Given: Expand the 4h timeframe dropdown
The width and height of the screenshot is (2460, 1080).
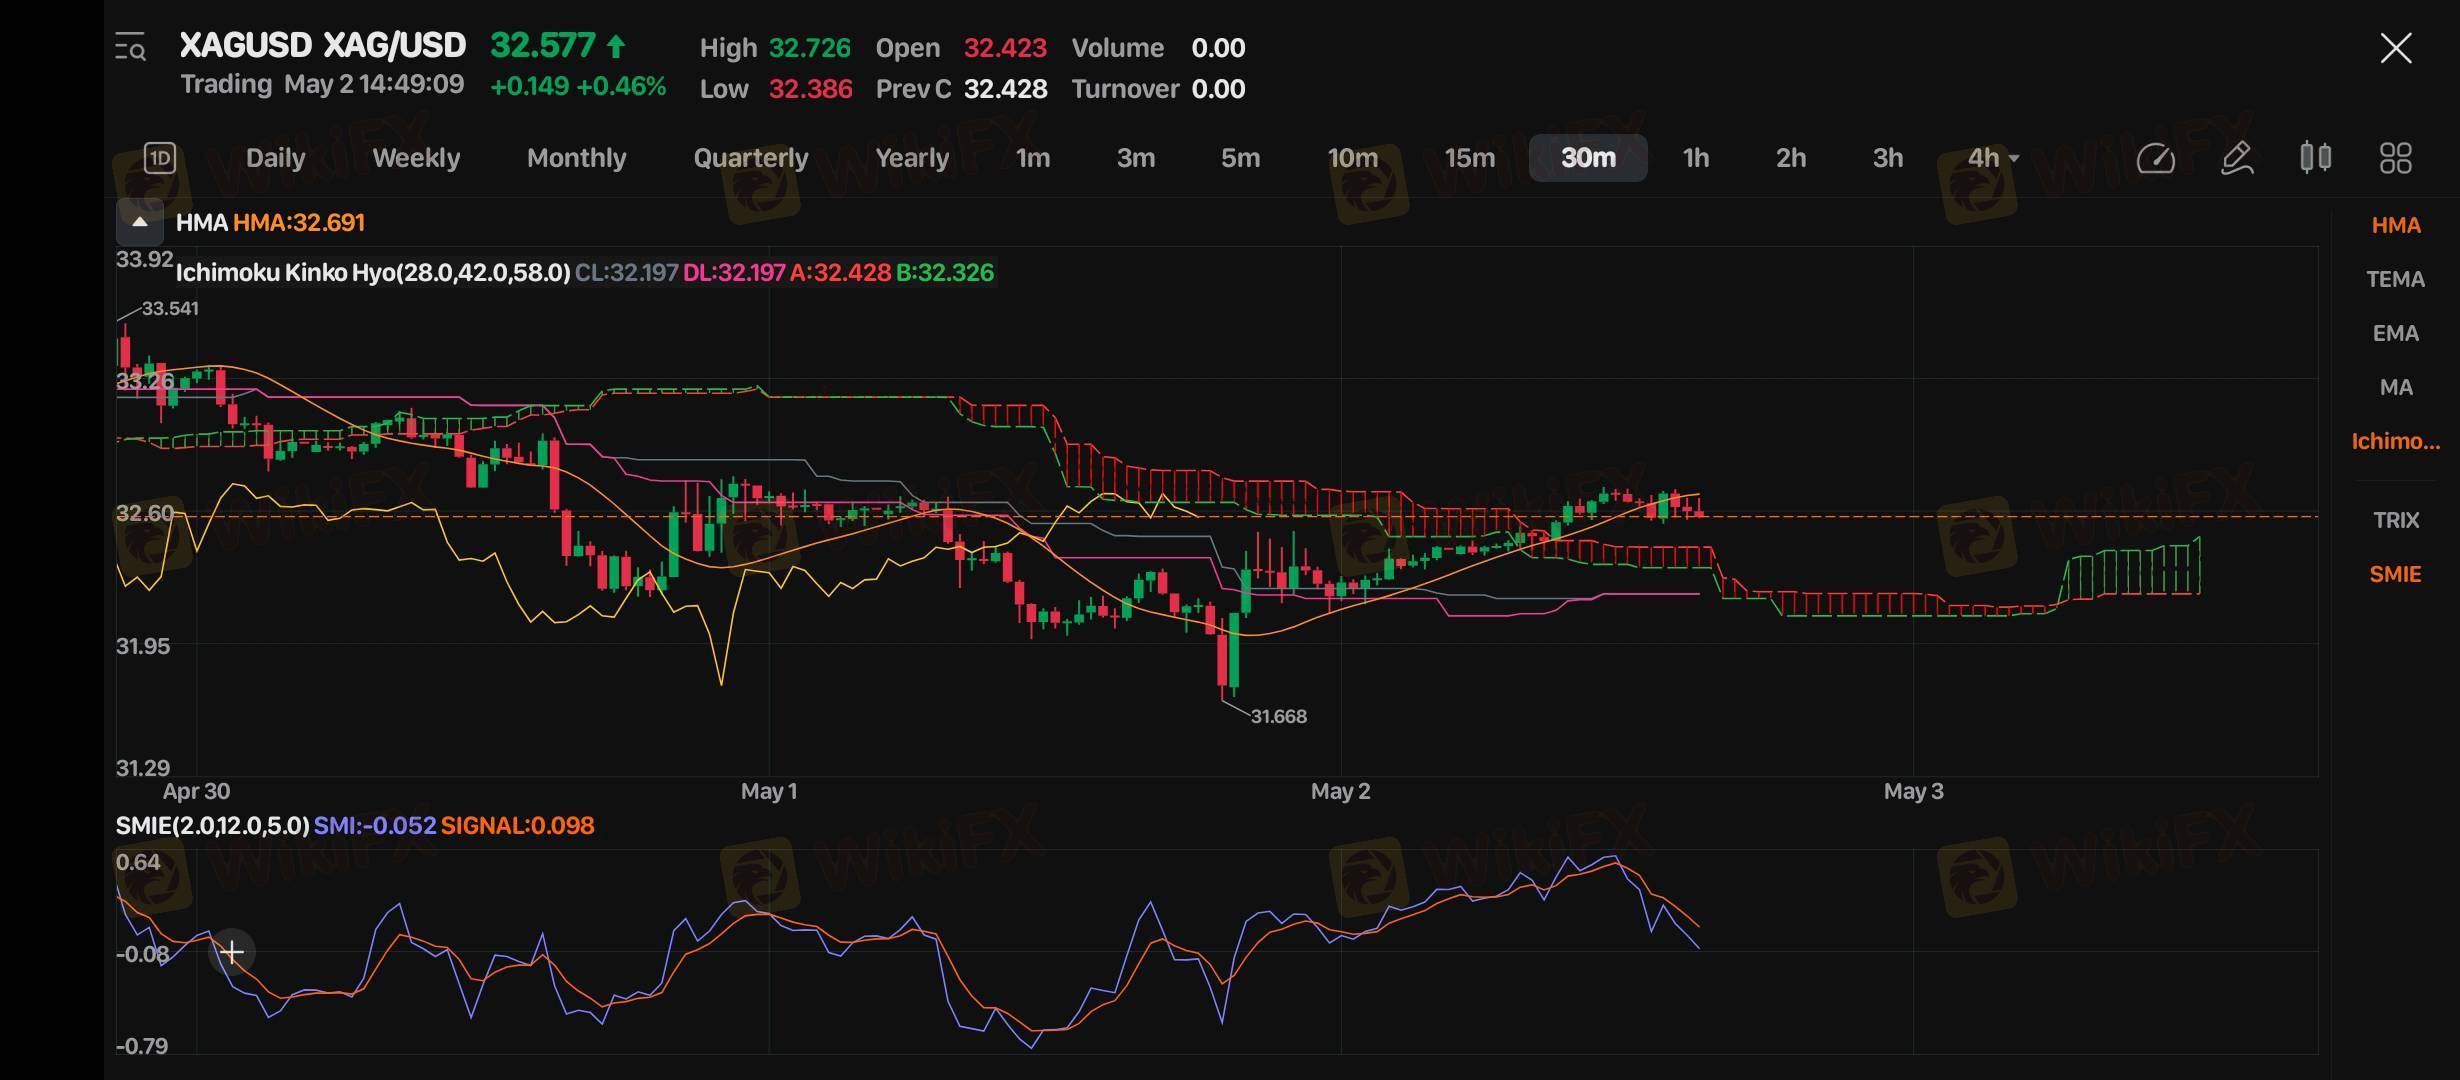Looking at the screenshot, I should tap(1993, 158).
